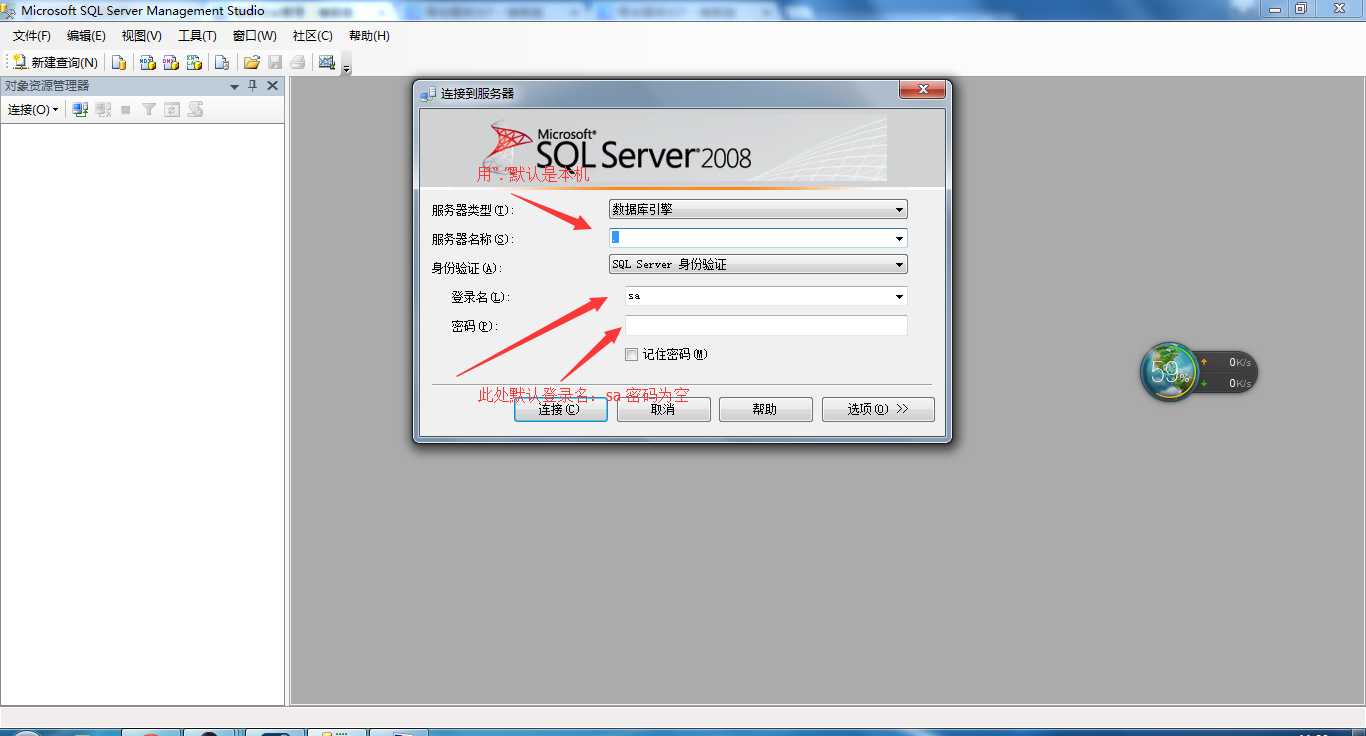The width and height of the screenshot is (1366, 736).
Task: Click the grayed-out save disk icon
Action: point(275,62)
